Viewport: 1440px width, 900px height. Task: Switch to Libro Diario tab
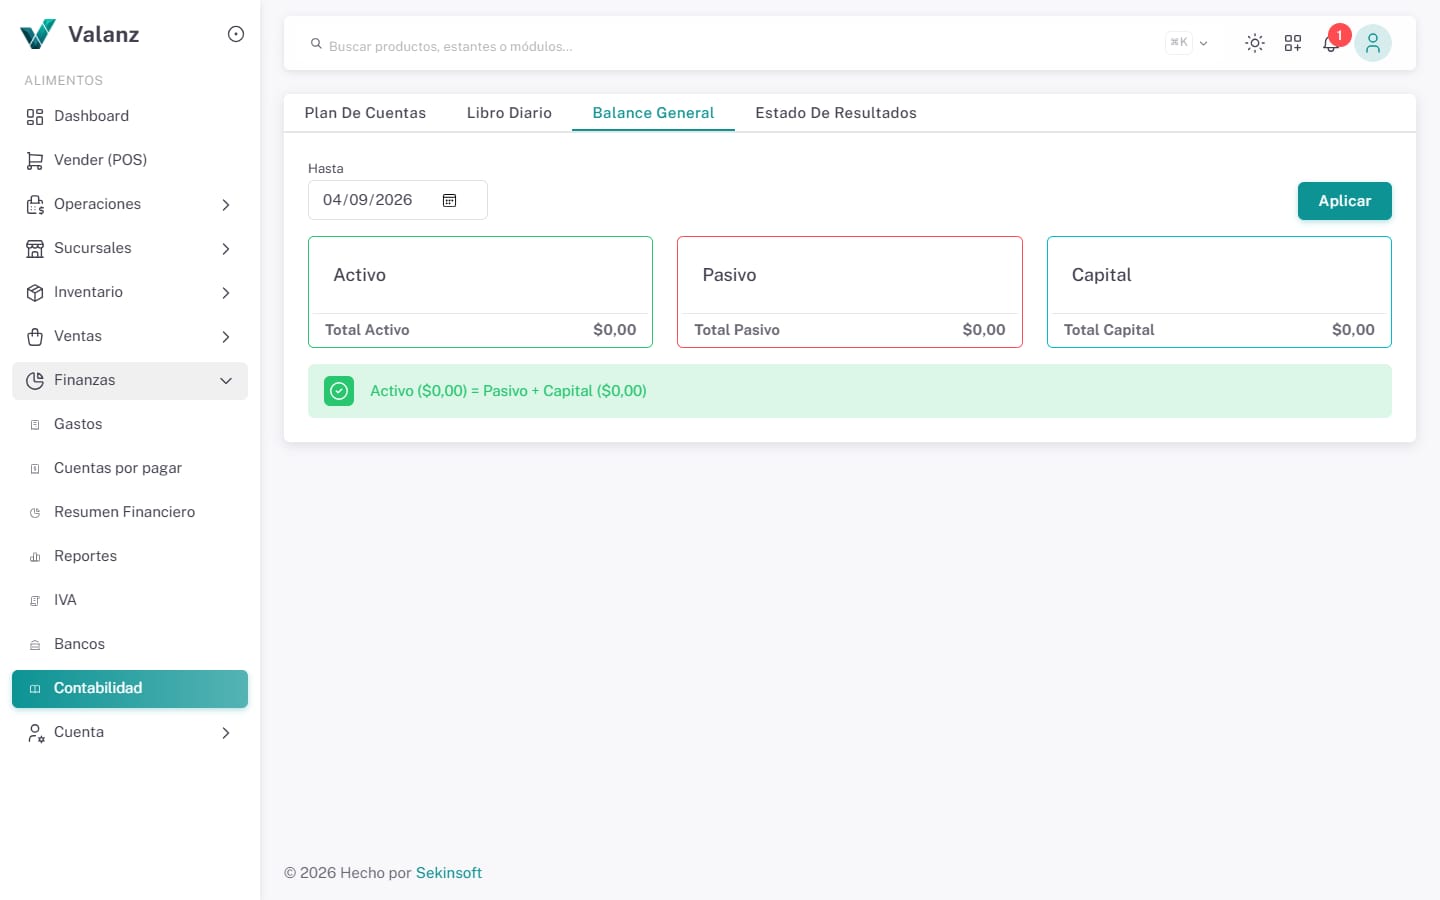pos(509,113)
